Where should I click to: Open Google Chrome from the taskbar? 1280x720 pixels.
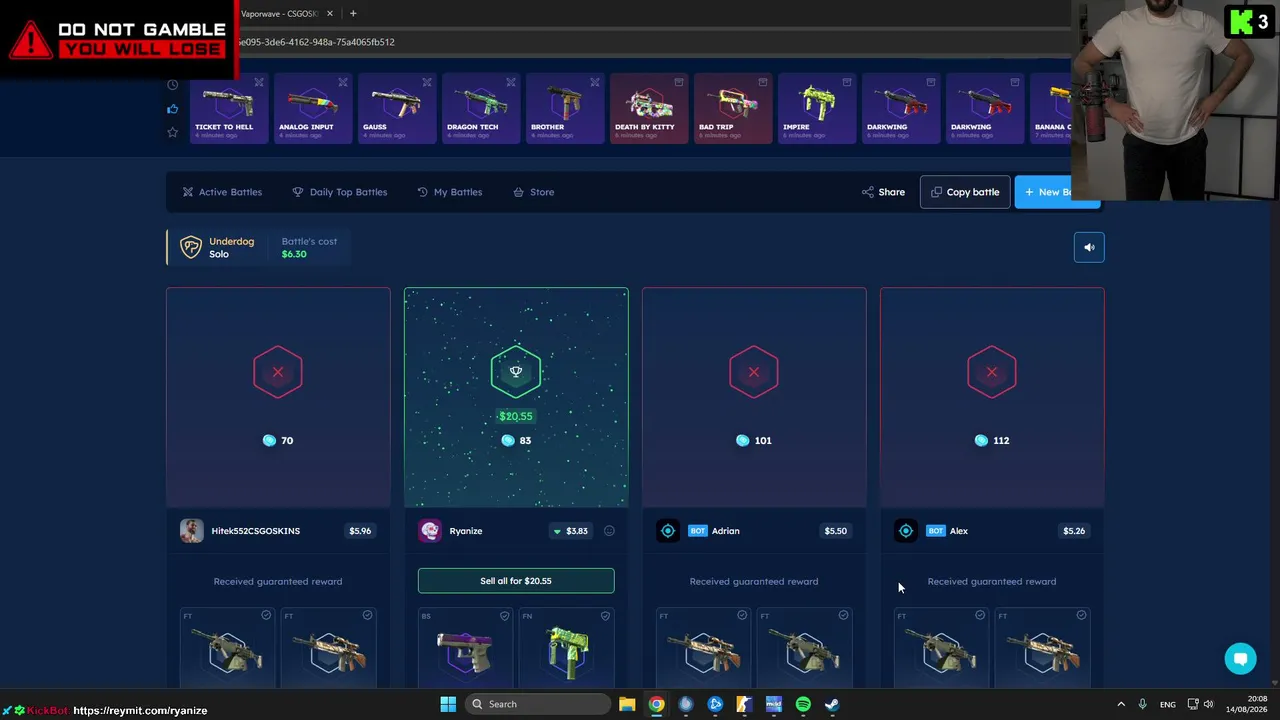tap(656, 704)
